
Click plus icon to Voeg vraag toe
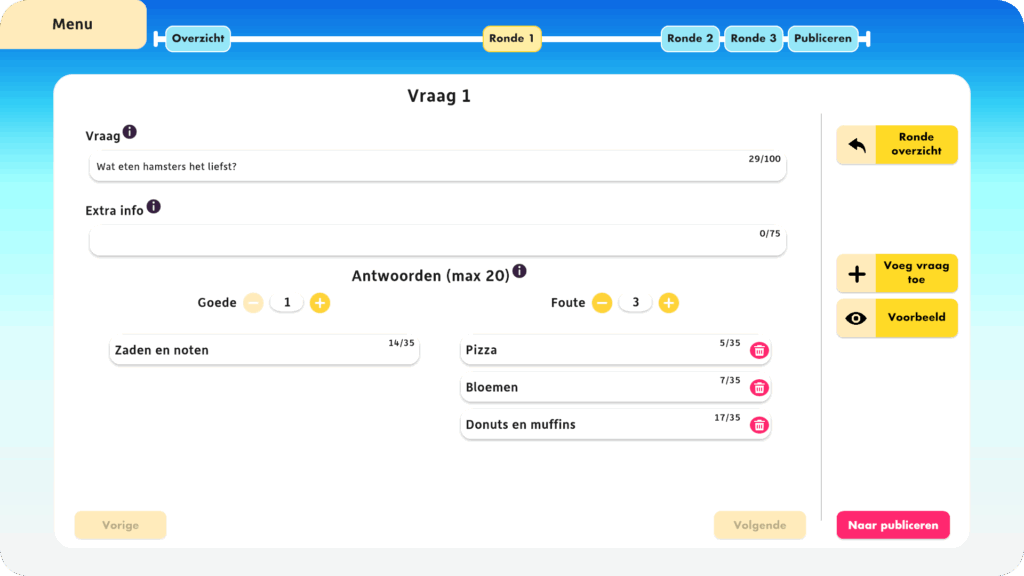pos(856,274)
